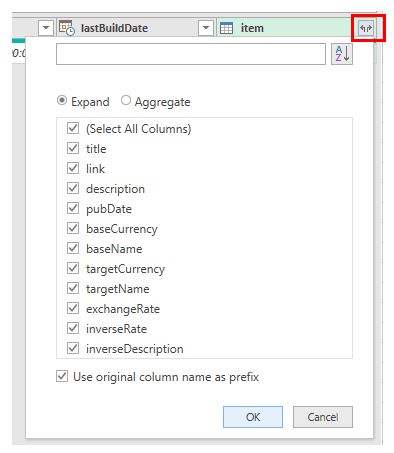Uncheck the targetCurrency column checkbox

[x=73, y=268]
